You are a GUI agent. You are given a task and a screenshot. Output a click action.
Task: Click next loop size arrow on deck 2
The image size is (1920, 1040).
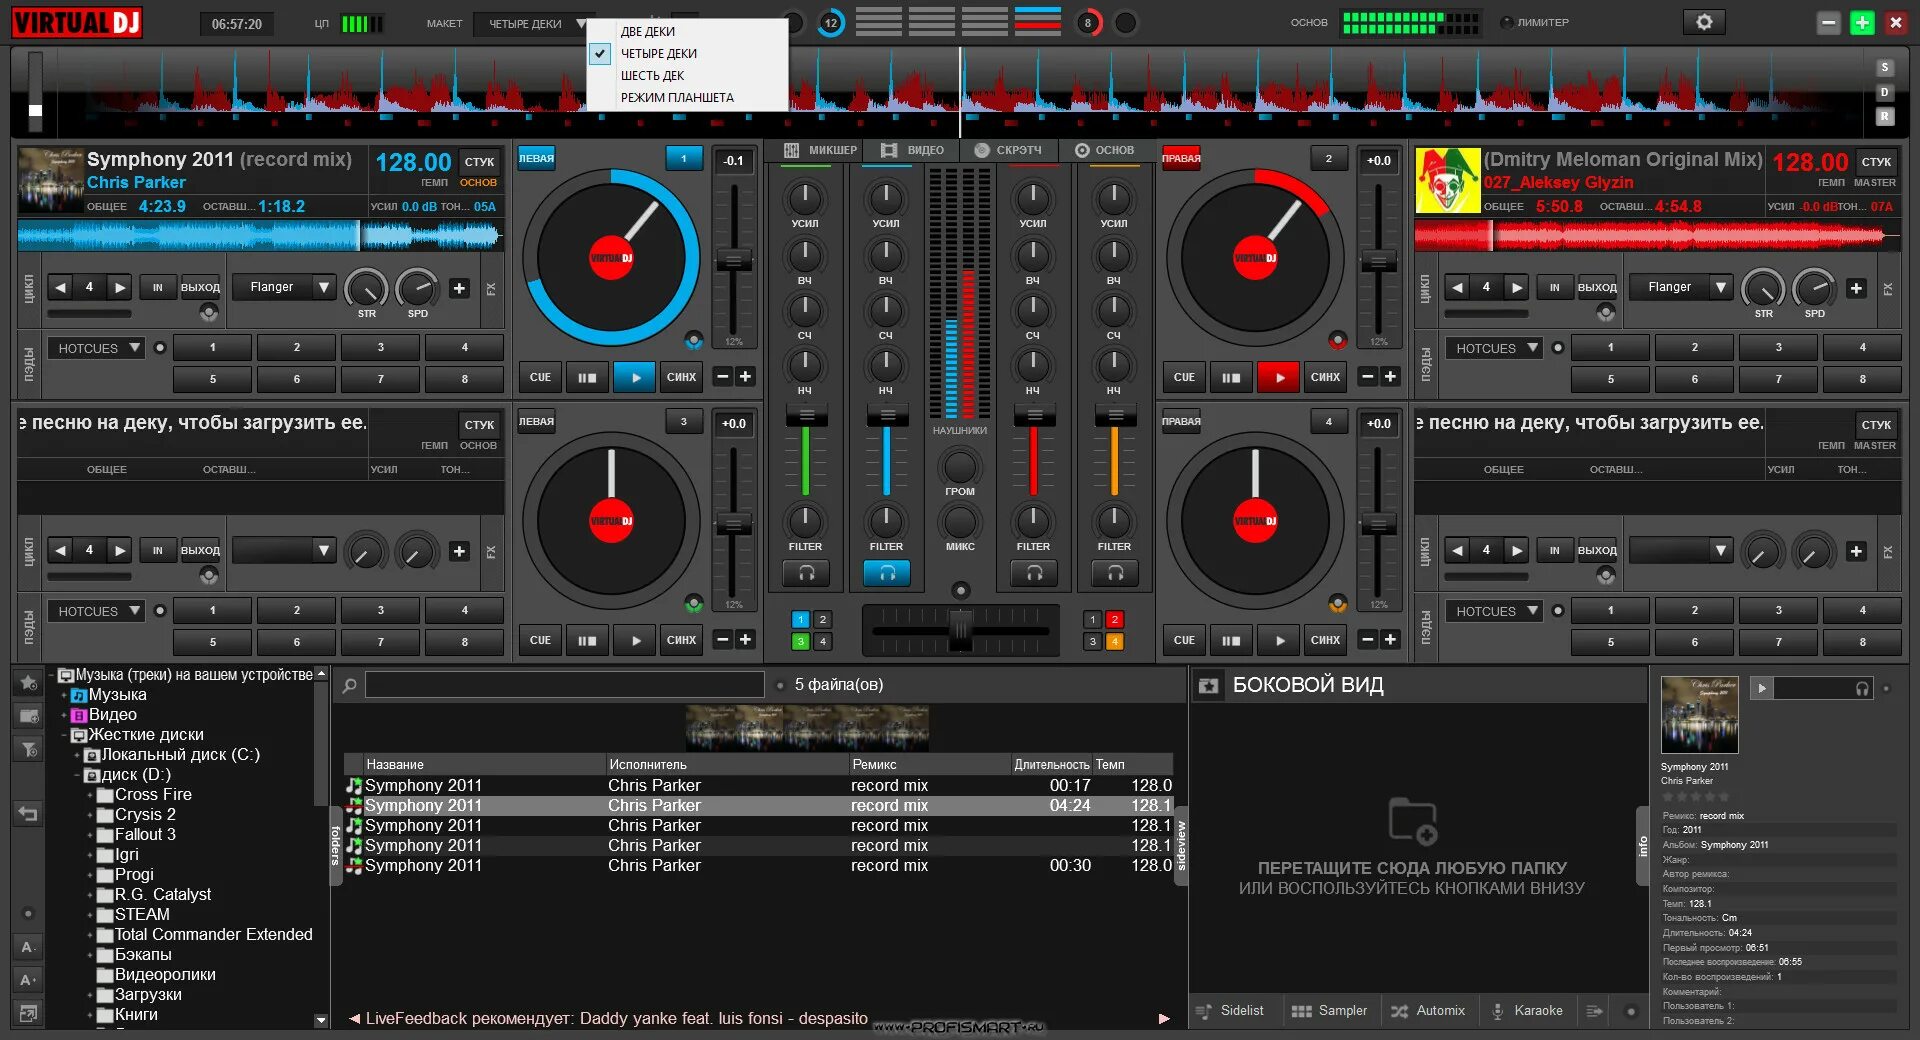pyautogui.click(x=1516, y=288)
